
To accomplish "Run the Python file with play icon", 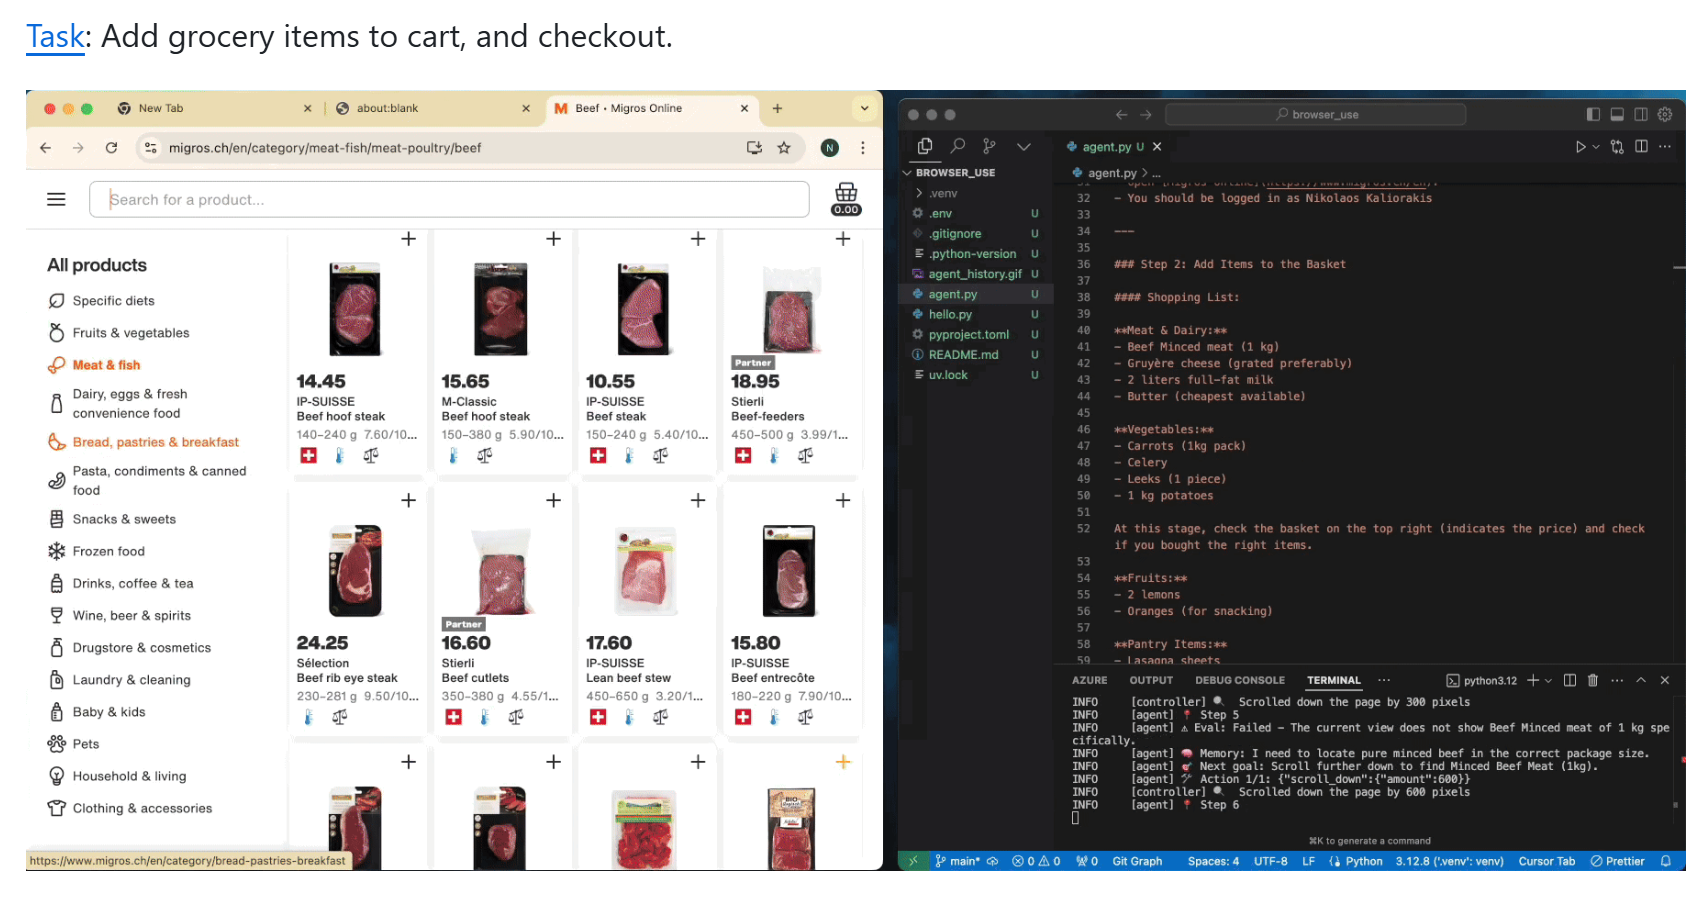I will coord(1580,147).
